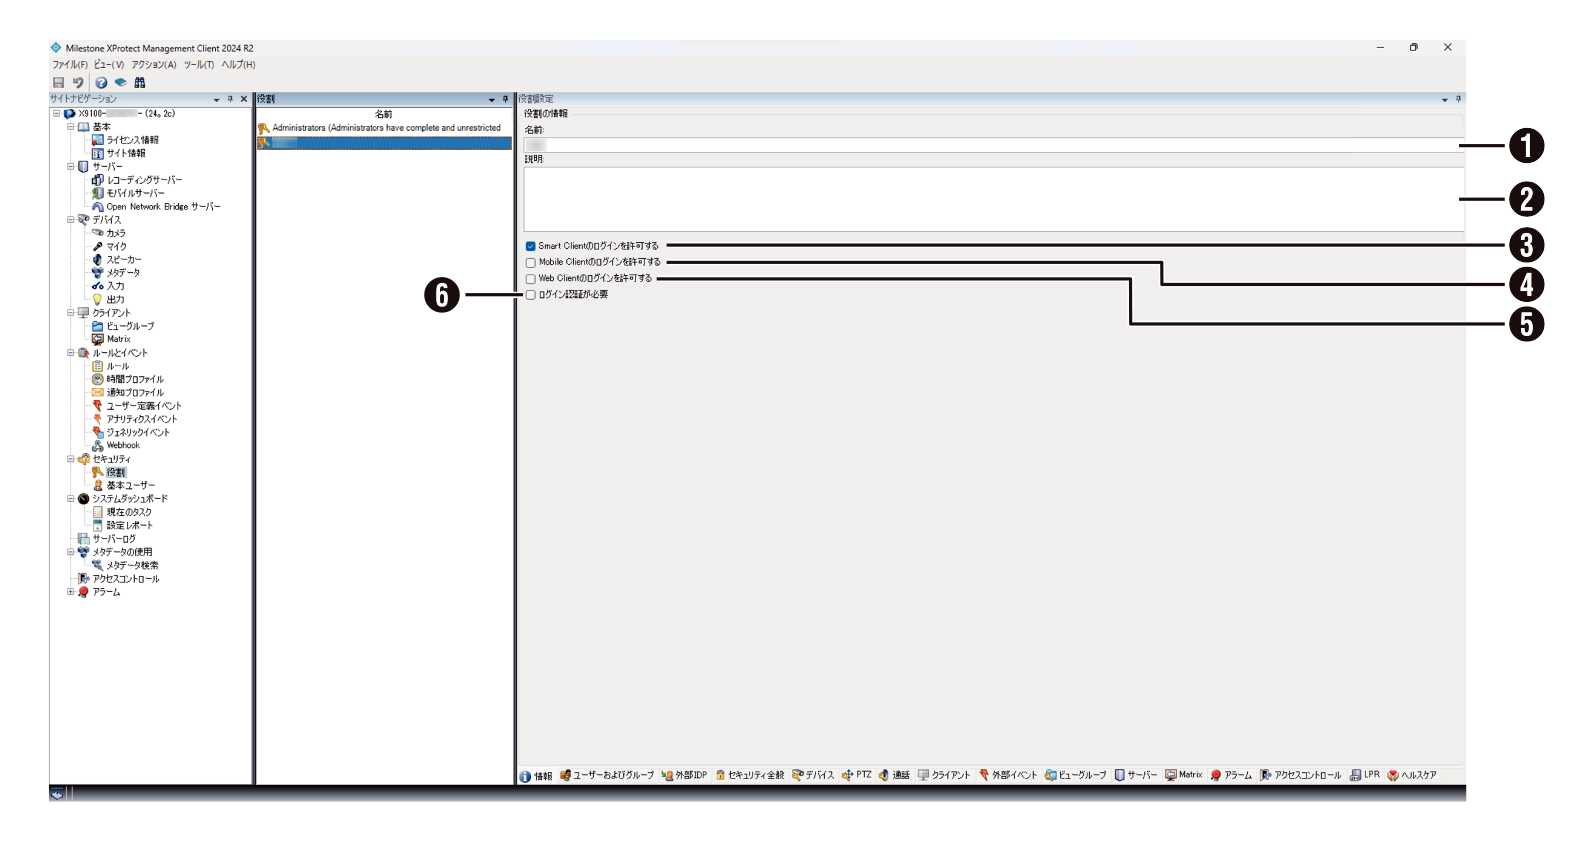Expand the アラーム tree node
Image resolution: width=1594 pixels, height=841 pixels.
71,592
